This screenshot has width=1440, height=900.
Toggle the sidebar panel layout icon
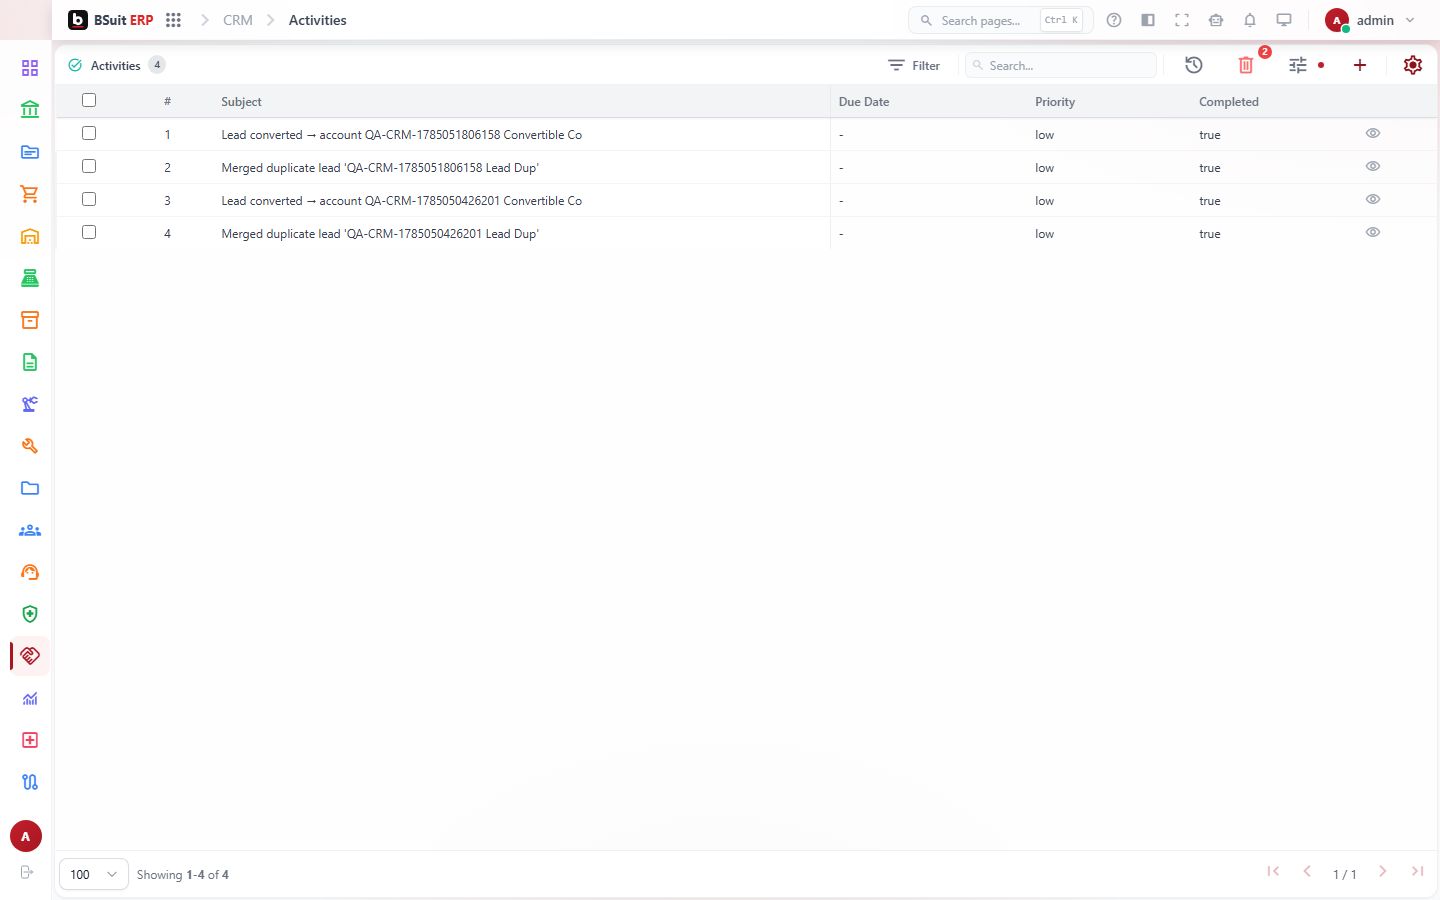(x=1148, y=20)
